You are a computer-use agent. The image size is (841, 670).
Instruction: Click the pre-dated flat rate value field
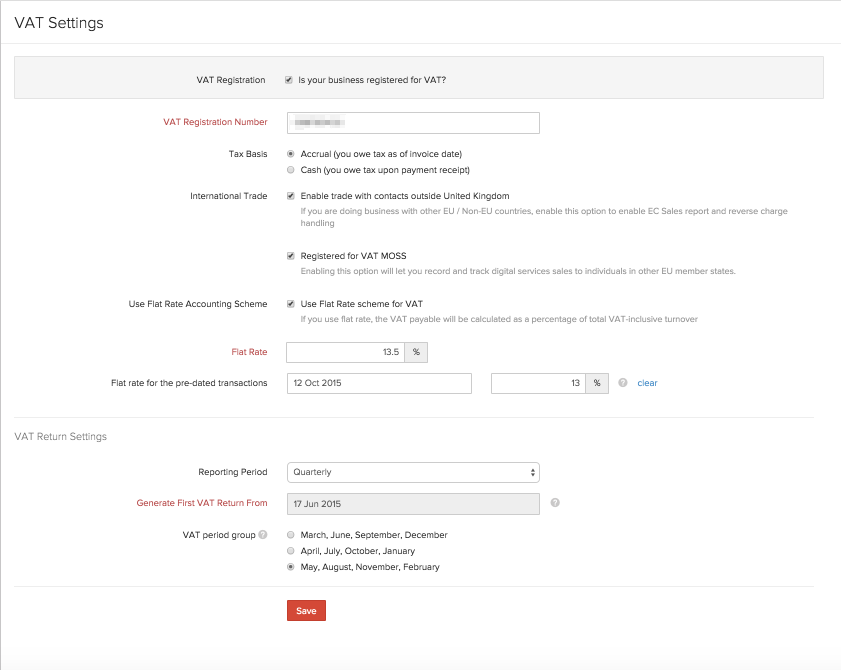(538, 383)
